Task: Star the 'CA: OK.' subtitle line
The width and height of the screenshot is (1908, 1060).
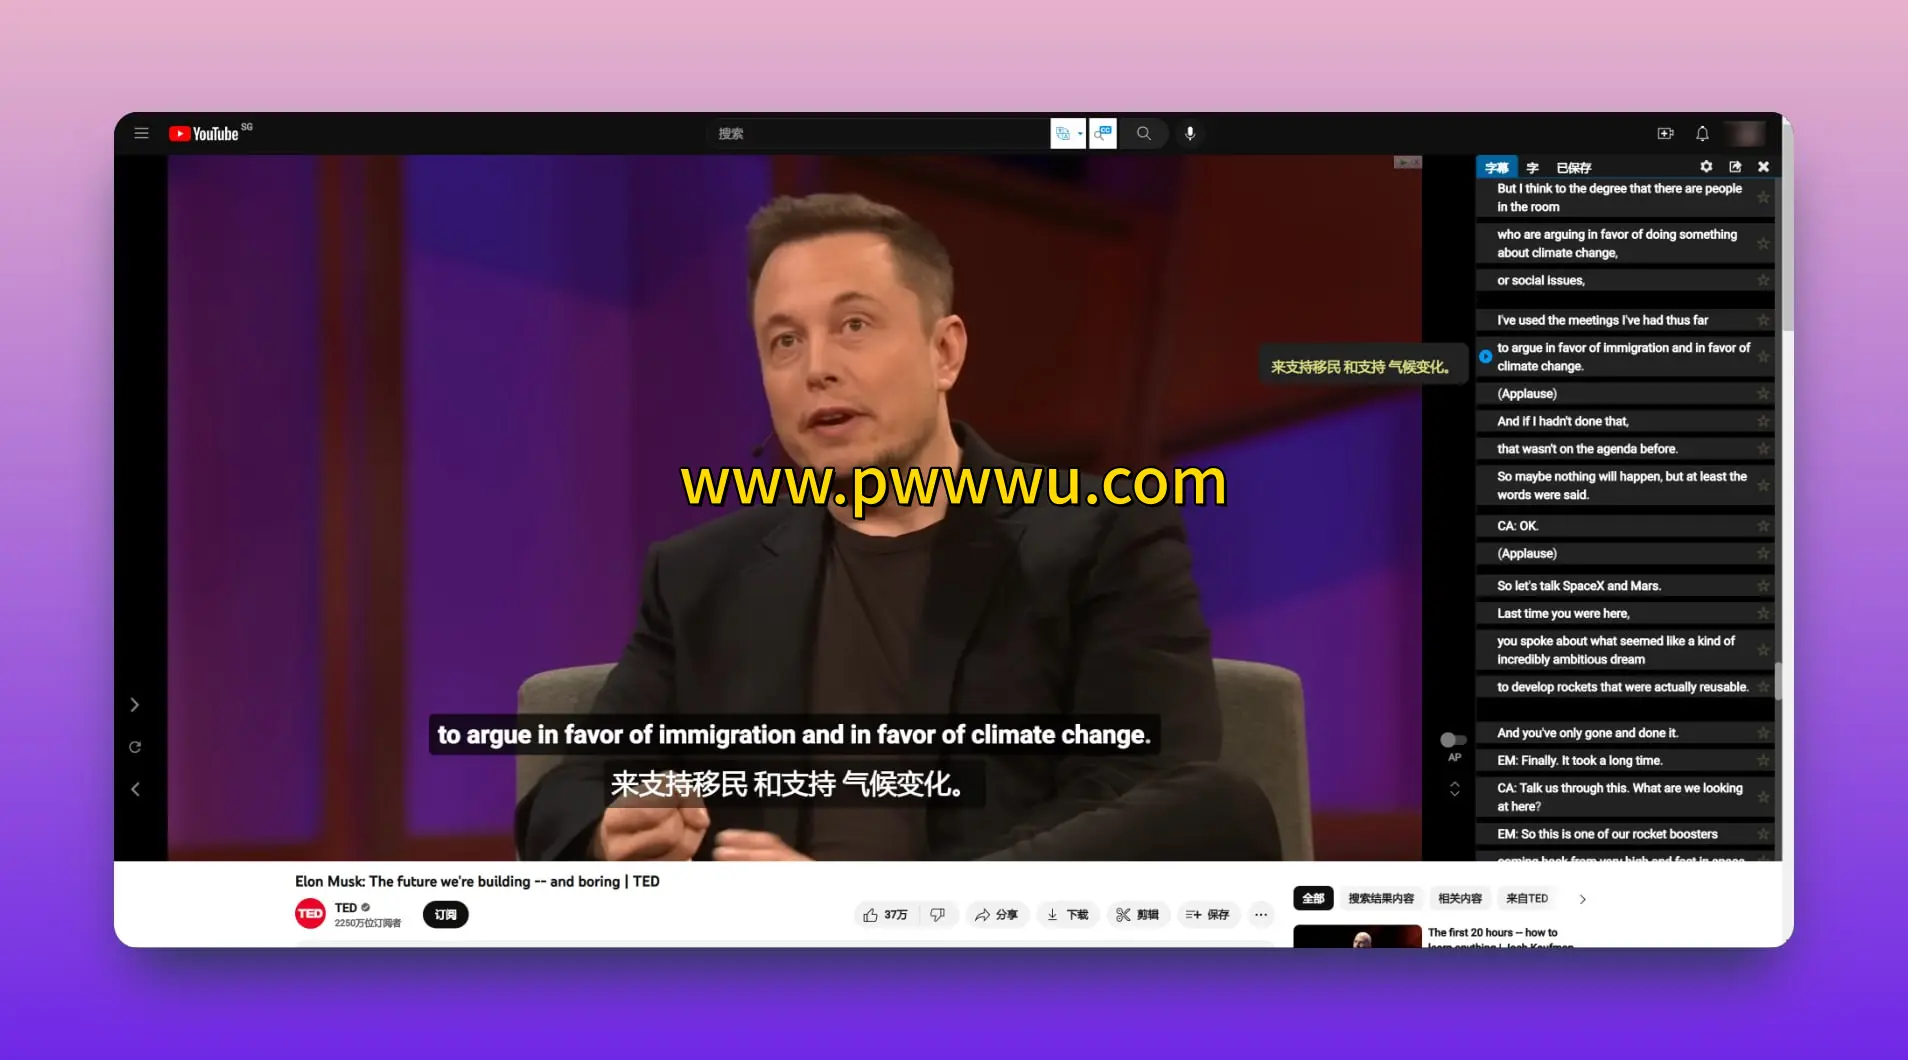Action: [x=1763, y=526]
